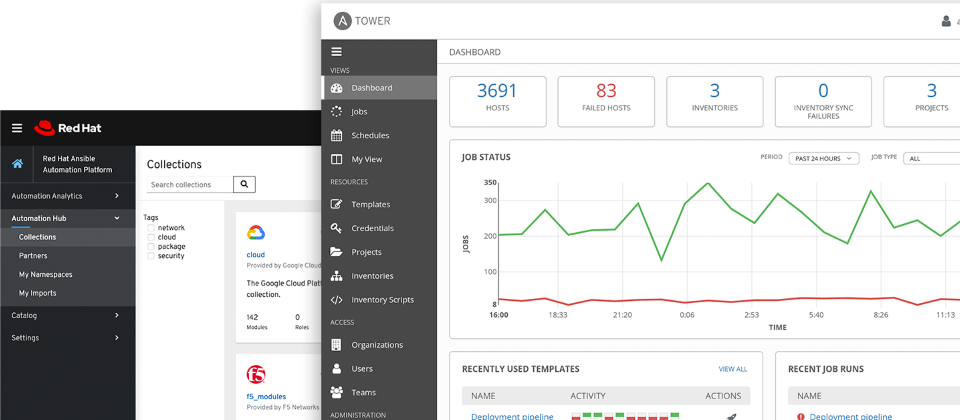Open the user account icon in Tower
Screen dimensions: 960x420
[x=946, y=21]
